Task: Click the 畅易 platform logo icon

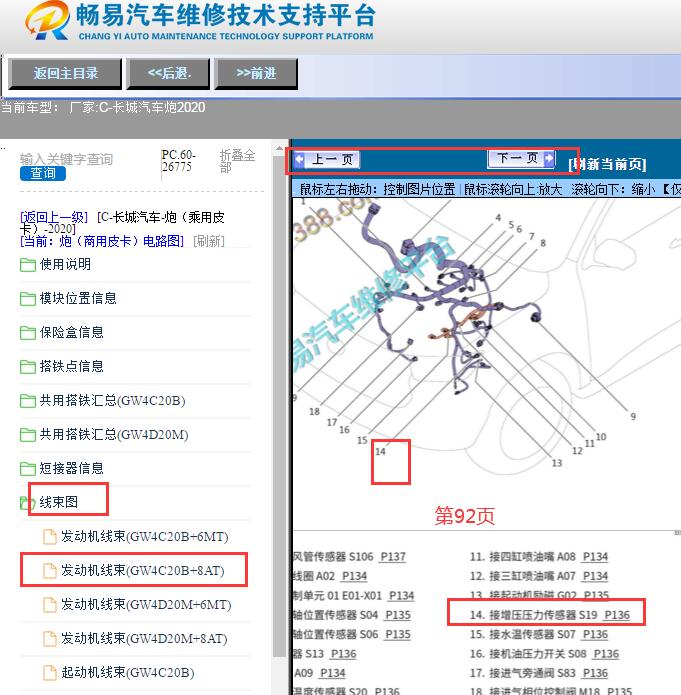Action: click(x=47, y=21)
